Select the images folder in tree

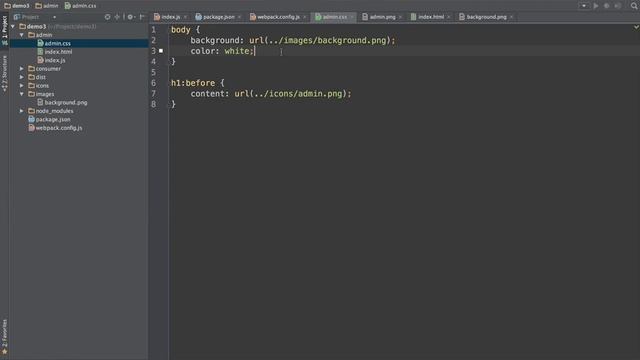tap(41, 94)
